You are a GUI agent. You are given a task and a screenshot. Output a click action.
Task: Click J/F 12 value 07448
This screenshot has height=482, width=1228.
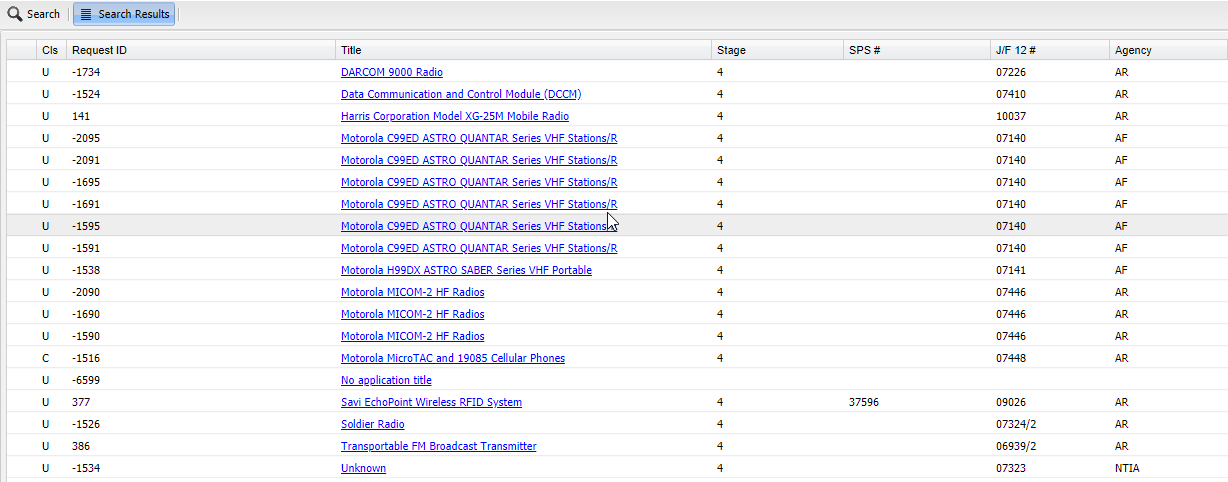(1011, 358)
